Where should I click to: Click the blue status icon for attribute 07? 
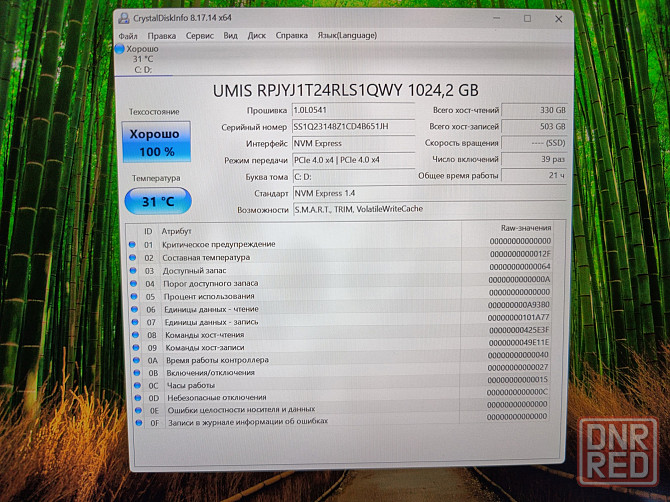pos(135,322)
